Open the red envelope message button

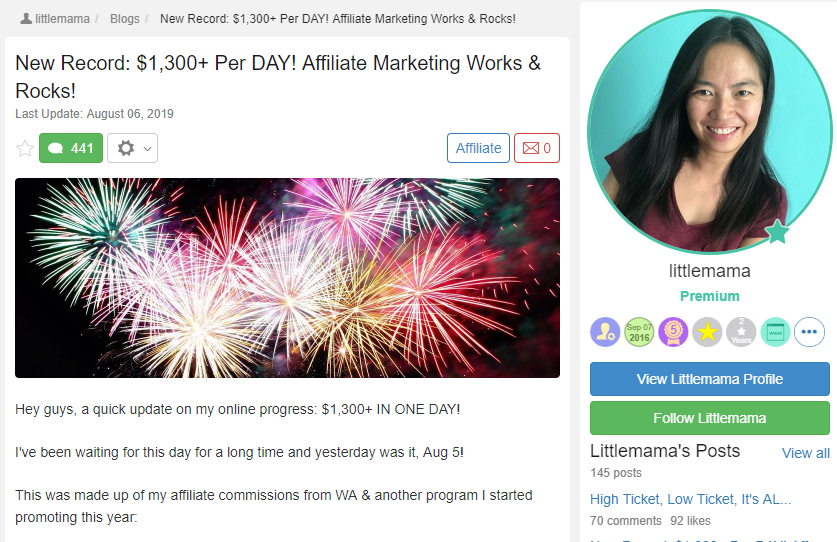tap(537, 148)
